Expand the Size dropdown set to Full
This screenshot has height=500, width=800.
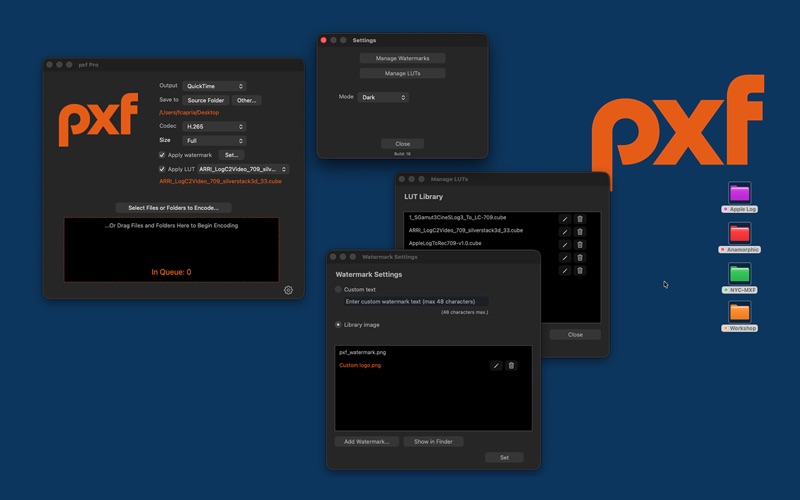point(214,140)
